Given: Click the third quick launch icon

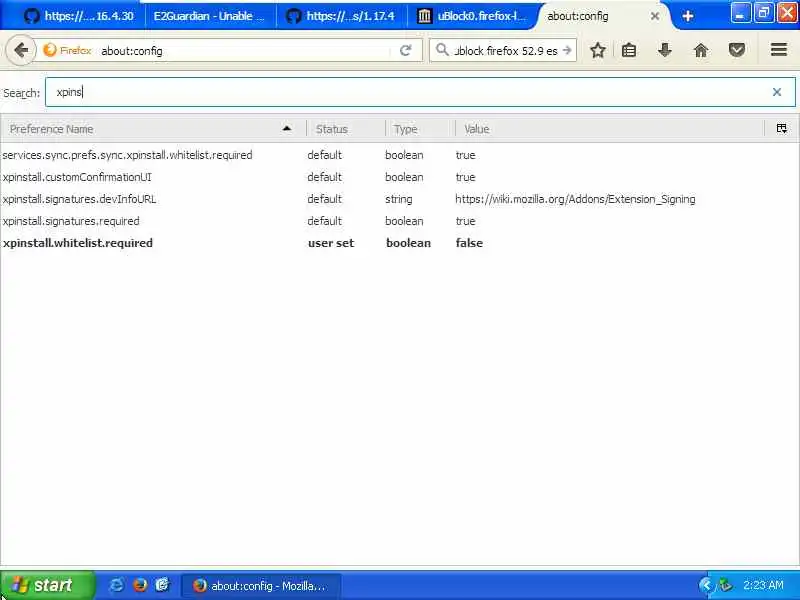Looking at the screenshot, I should click(x=162, y=585).
